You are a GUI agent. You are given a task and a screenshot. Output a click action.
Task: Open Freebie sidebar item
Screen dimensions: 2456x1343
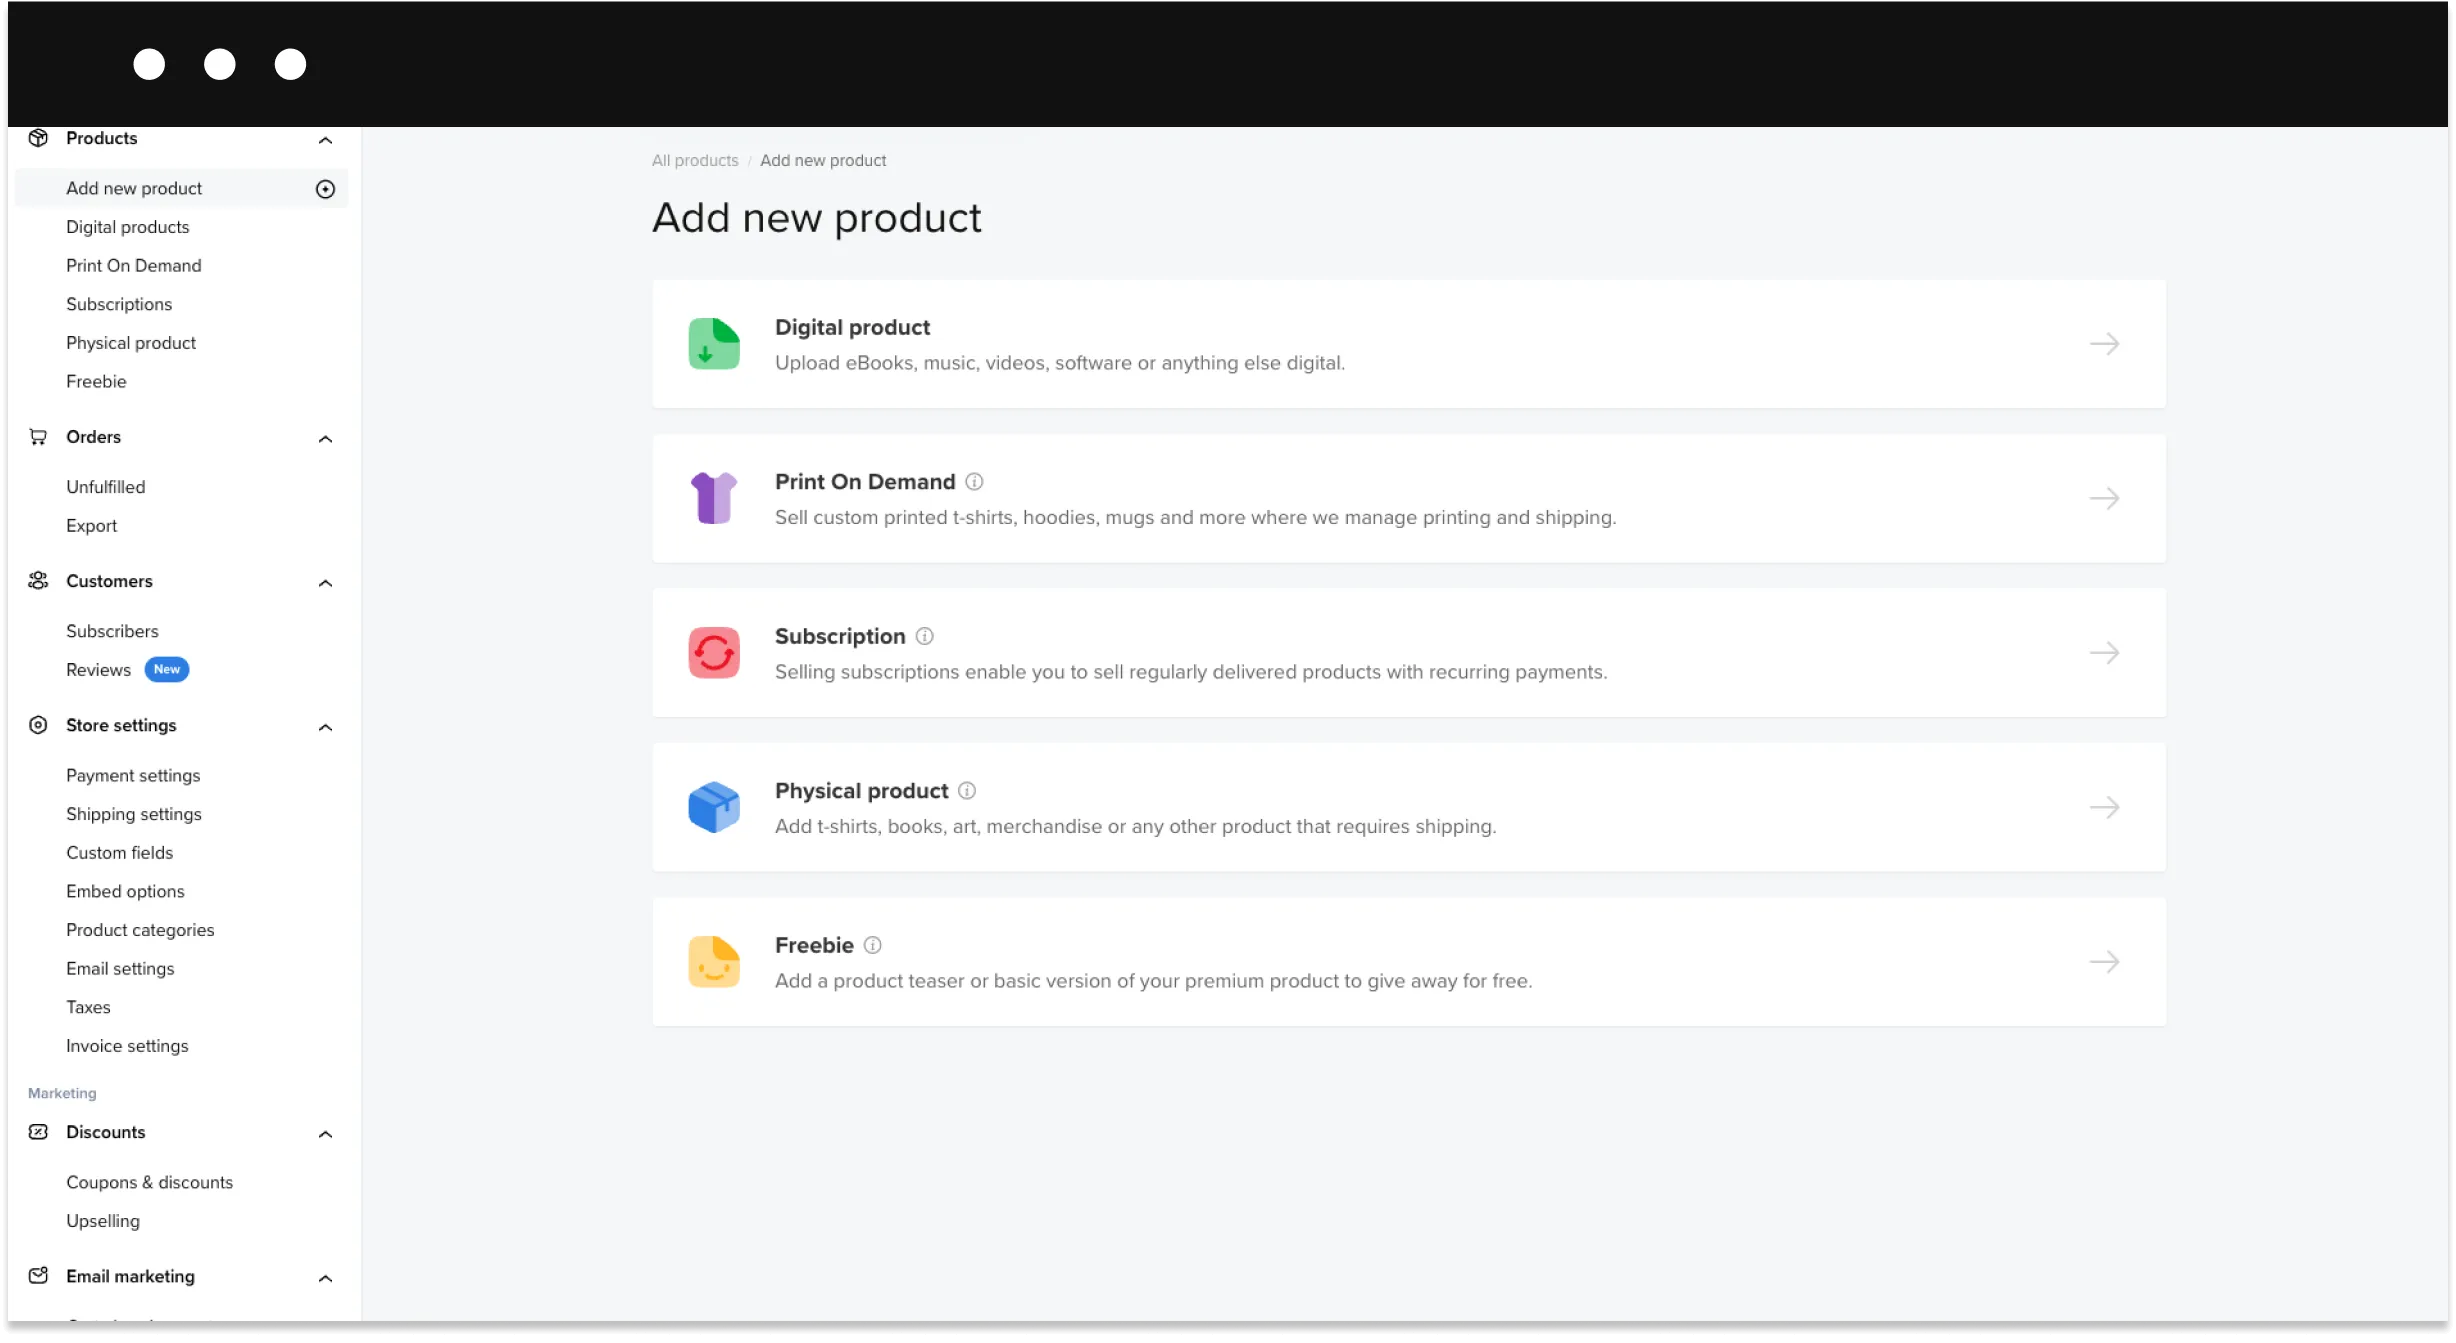(x=96, y=381)
